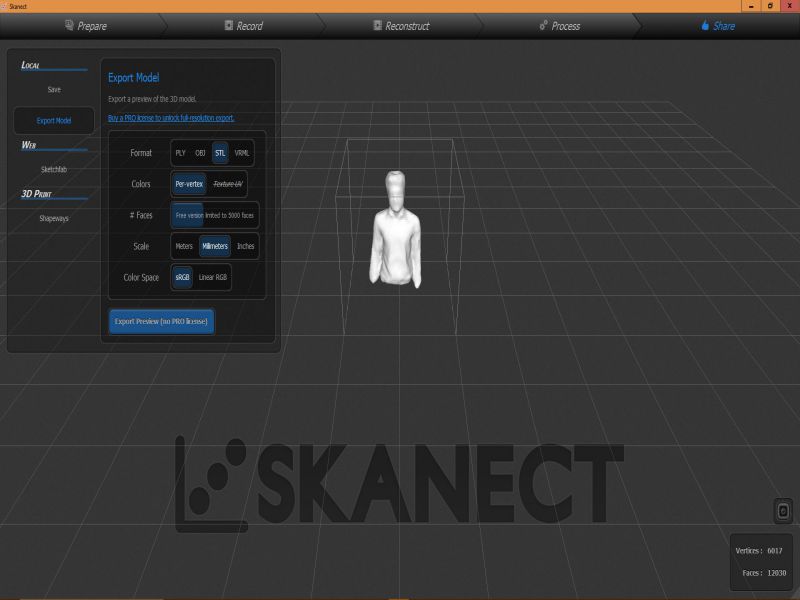
Task: Select VRML export format
Action: [242, 153]
